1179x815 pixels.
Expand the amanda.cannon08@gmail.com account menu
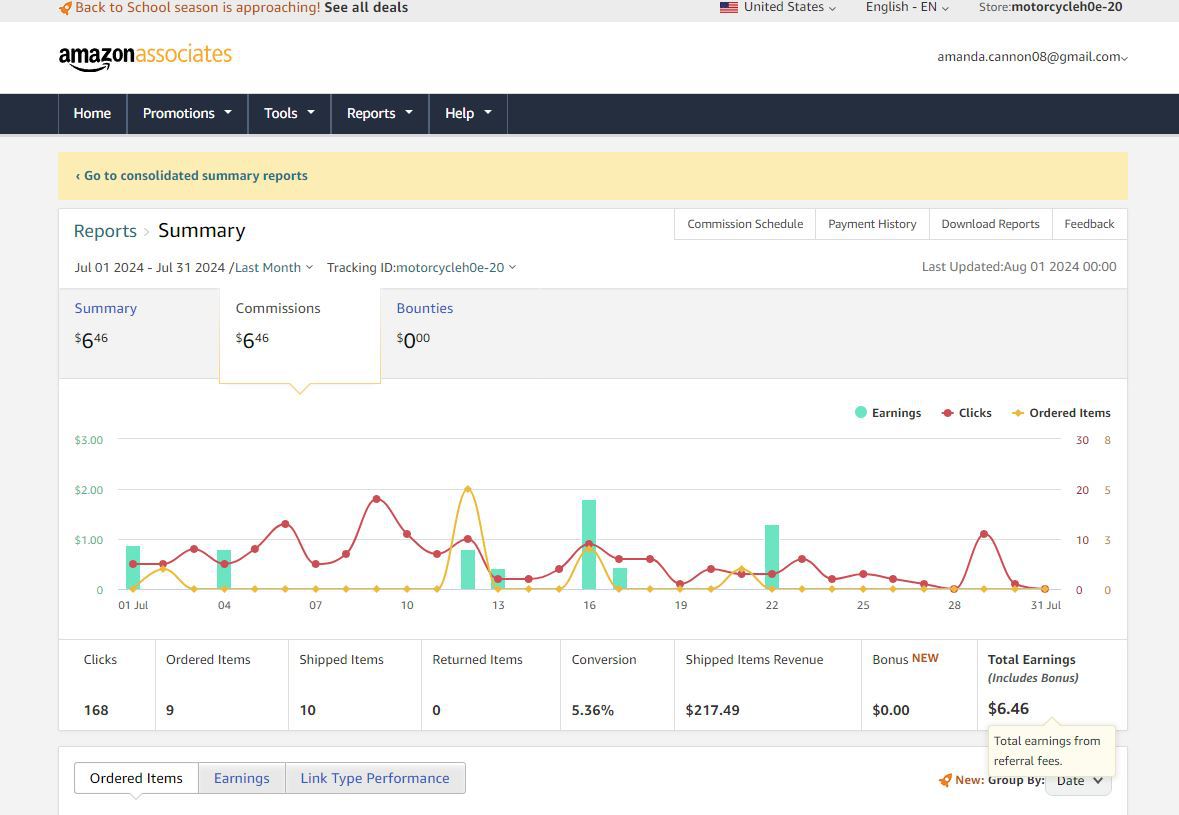1032,57
